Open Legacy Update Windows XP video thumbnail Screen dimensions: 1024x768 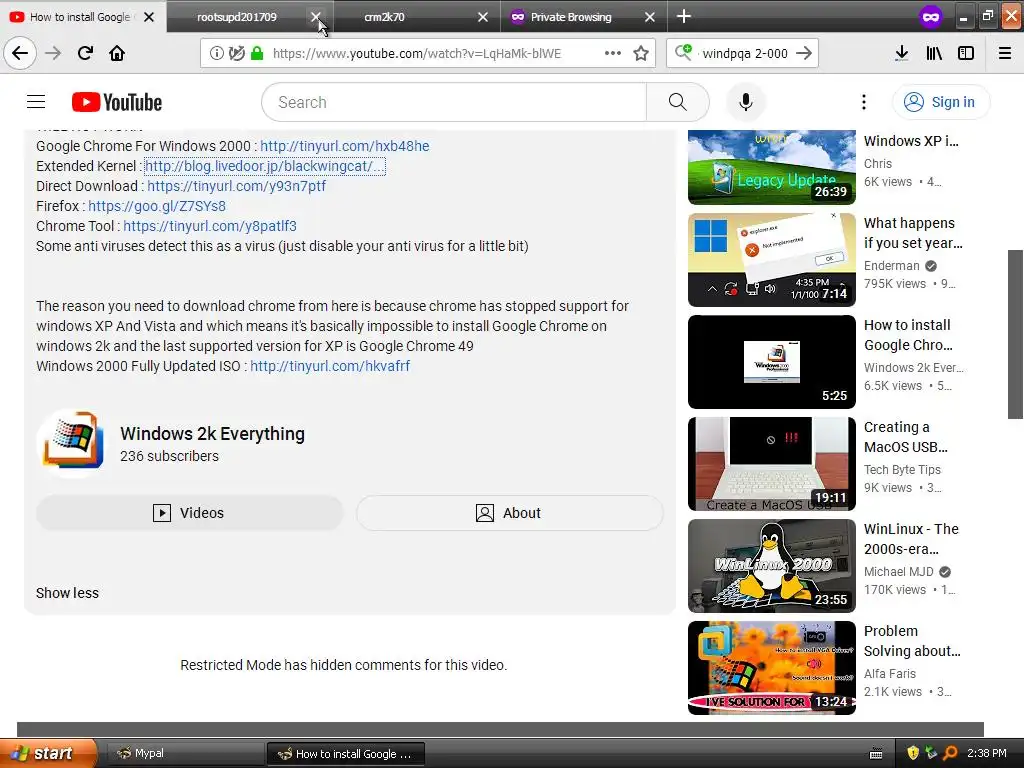click(x=771, y=167)
